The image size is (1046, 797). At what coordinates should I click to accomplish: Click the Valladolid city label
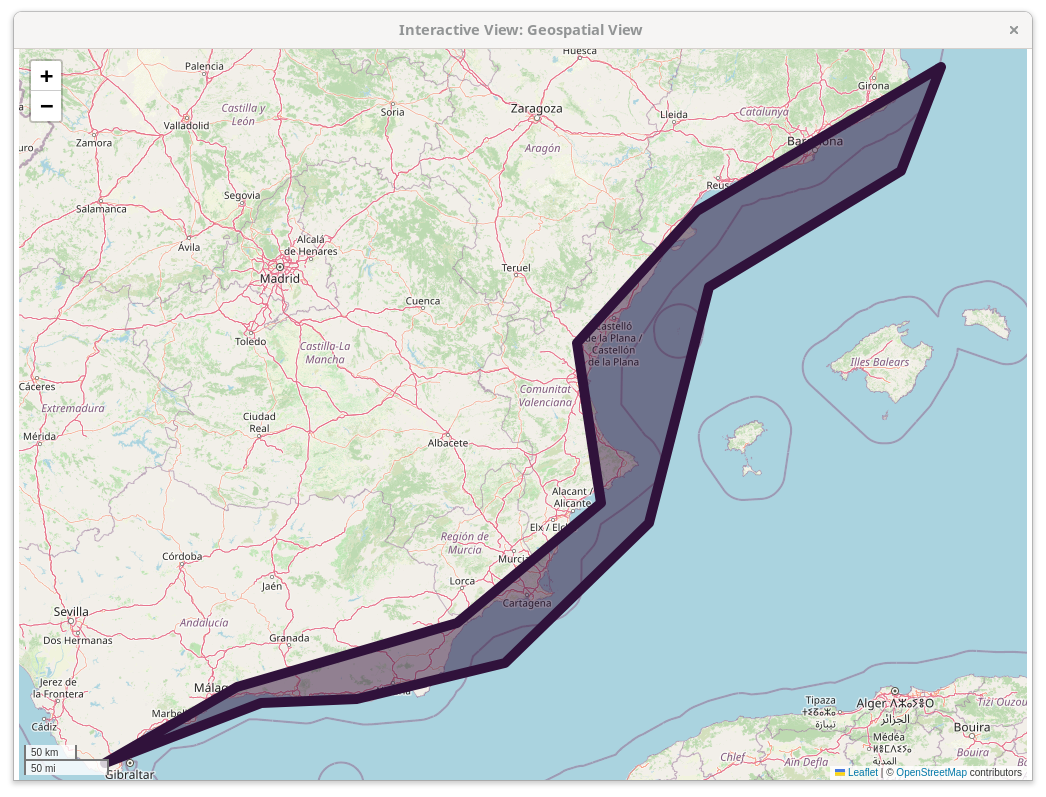(186, 125)
